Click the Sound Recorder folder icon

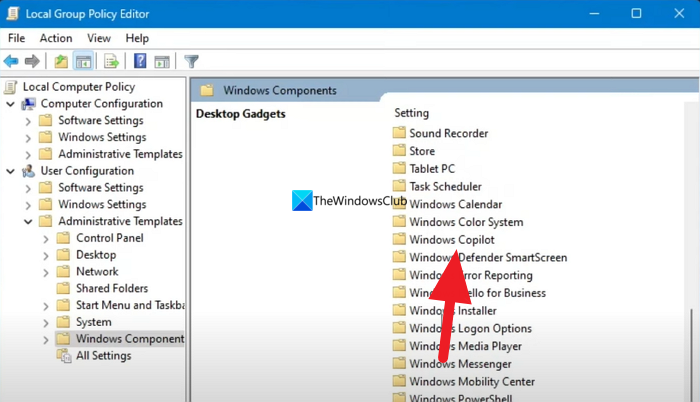[x=399, y=133]
